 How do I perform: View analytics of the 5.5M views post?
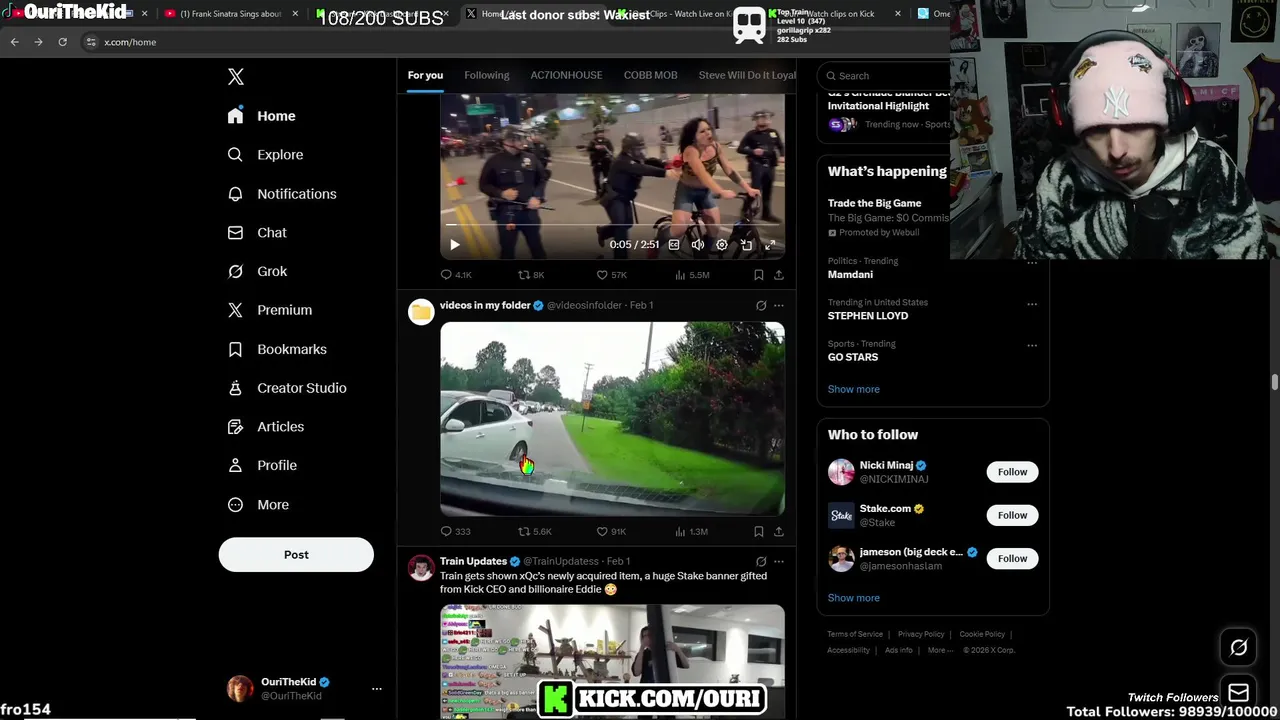pyautogui.click(x=692, y=275)
